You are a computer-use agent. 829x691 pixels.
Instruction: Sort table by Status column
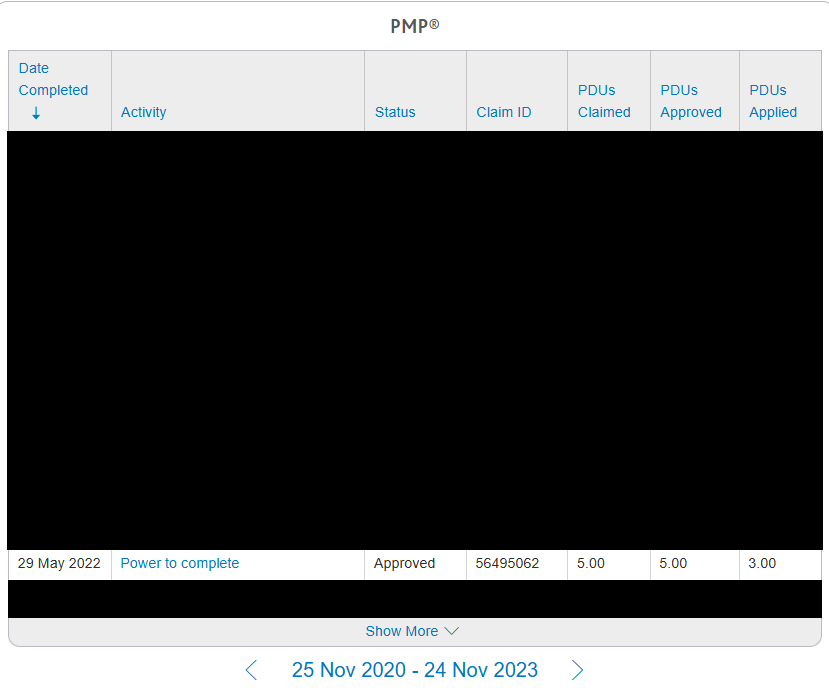point(395,112)
